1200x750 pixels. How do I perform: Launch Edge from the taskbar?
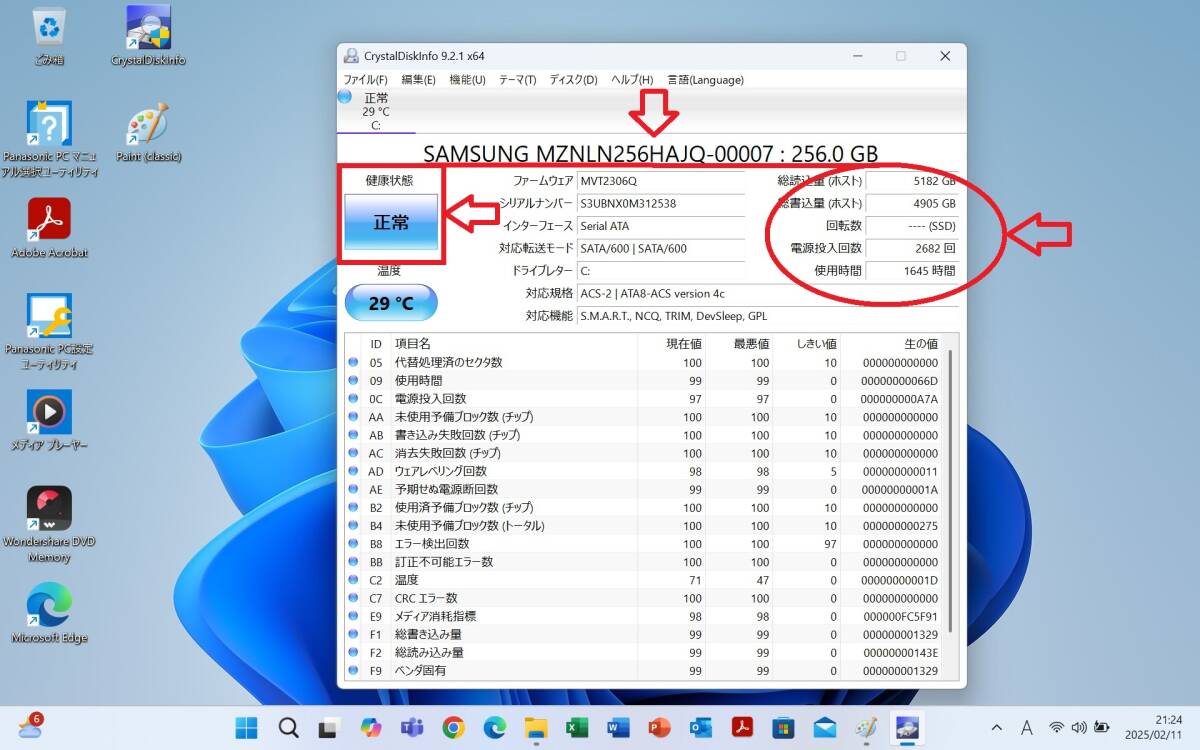click(x=495, y=727)
